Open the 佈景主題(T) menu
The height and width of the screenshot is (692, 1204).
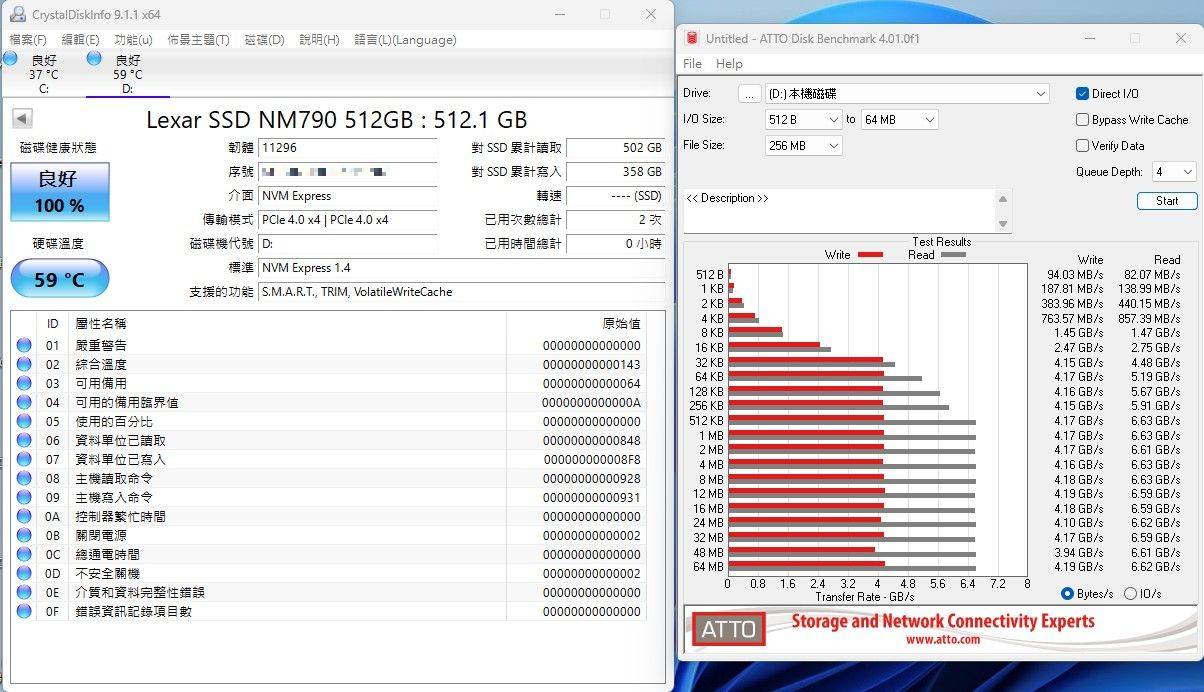199,40
